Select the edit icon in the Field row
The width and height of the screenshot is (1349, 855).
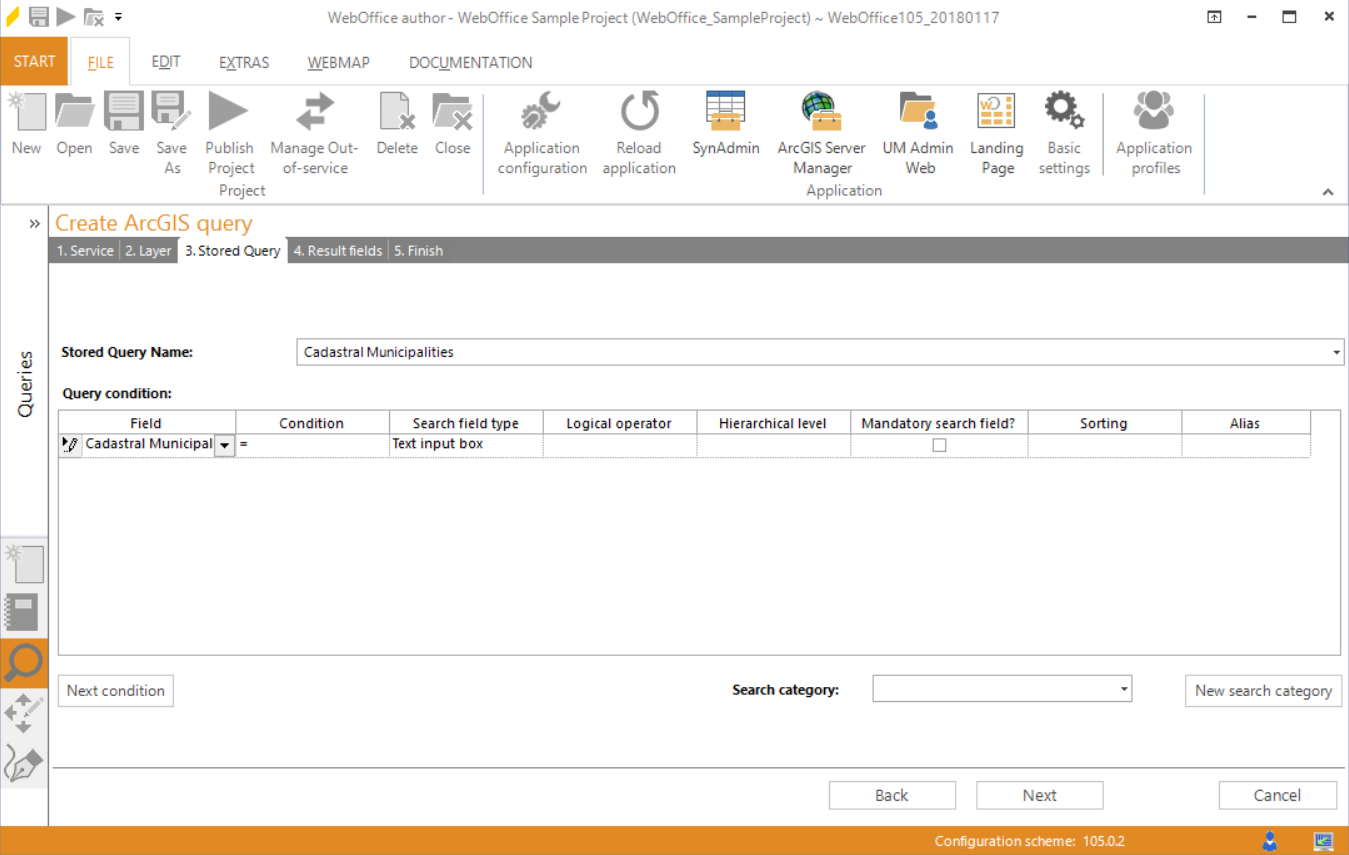(69, 444)
